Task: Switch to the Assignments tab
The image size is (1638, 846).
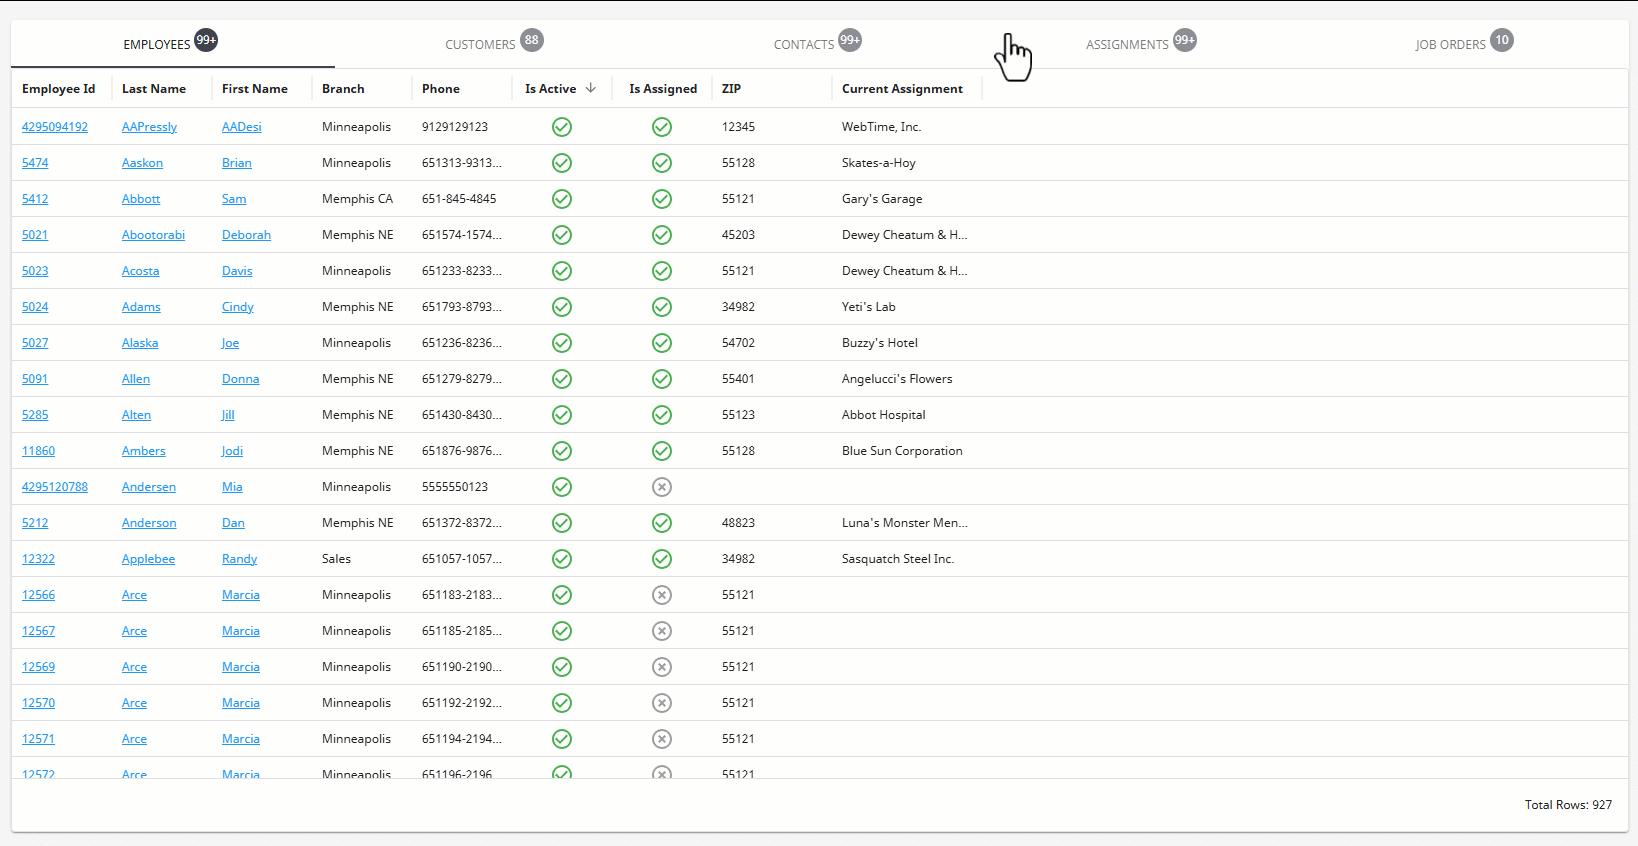Action: pyautogui.click(x=1127, y=45)
